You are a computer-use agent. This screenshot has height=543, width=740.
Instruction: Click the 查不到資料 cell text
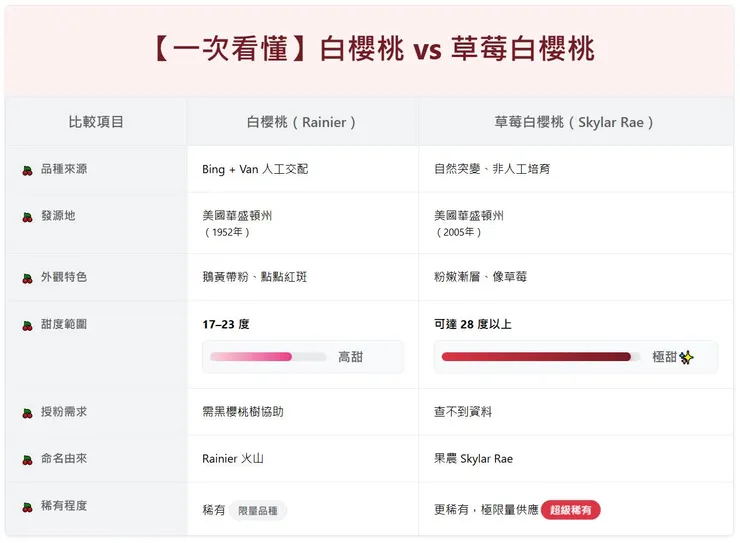coord(463,412)
